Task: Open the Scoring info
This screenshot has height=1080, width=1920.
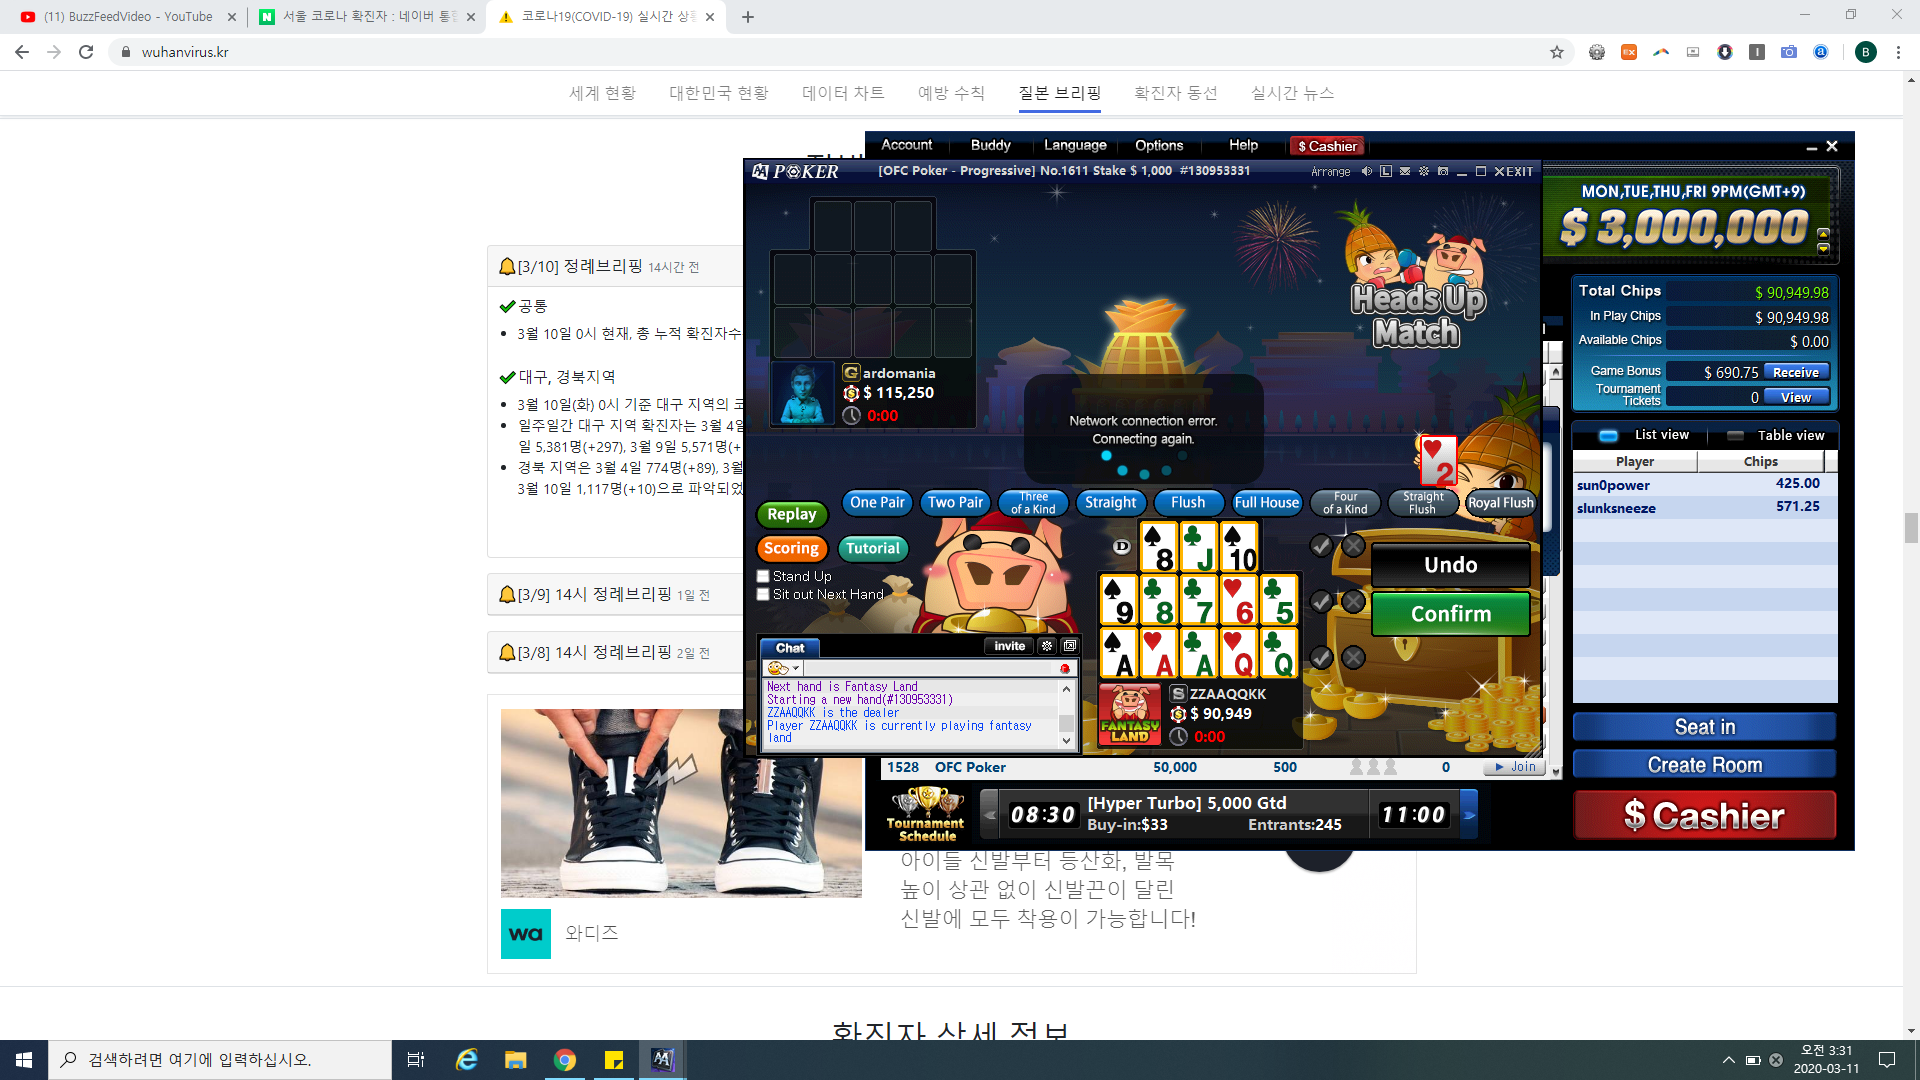Action: point(791,548)
